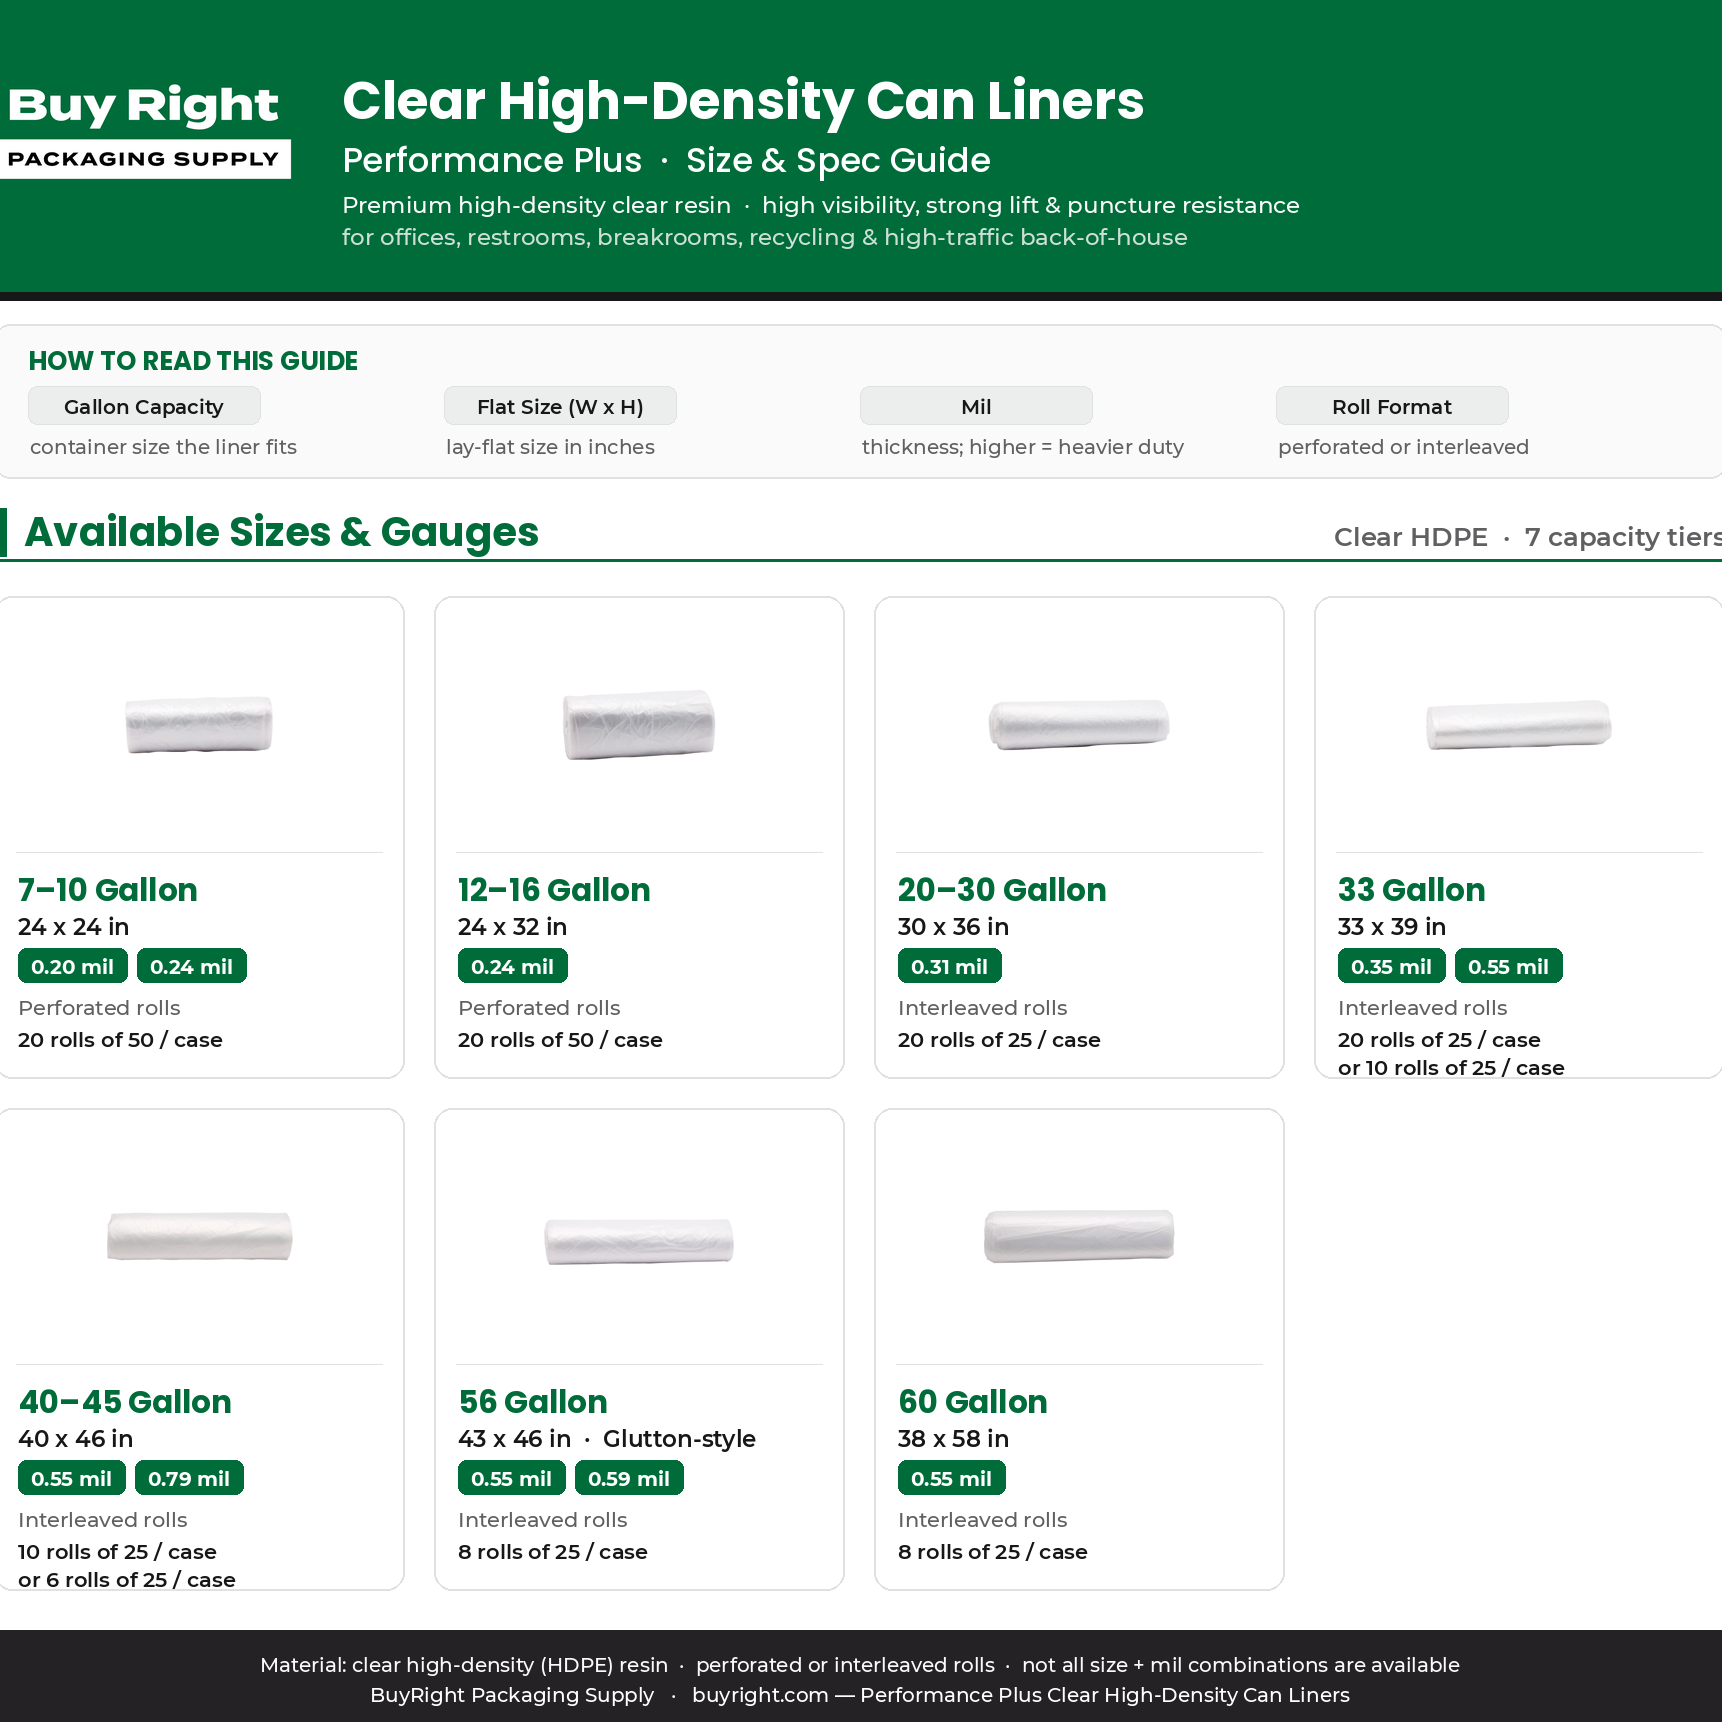Click 'Perforated rolls' on 12–16 Gallon card

[x=539, y=1008]
